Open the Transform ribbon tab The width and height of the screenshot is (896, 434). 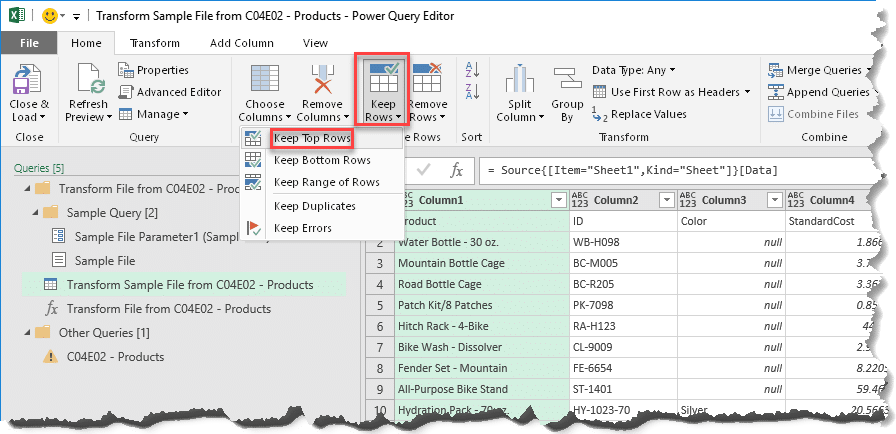coord(155,43)
